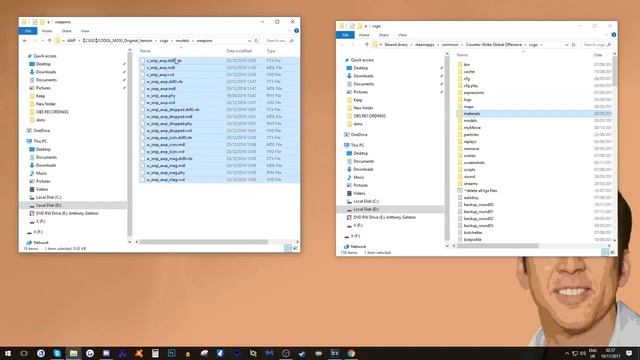Open Help in the weapons window
640x360 pixels.
point(296,31)
